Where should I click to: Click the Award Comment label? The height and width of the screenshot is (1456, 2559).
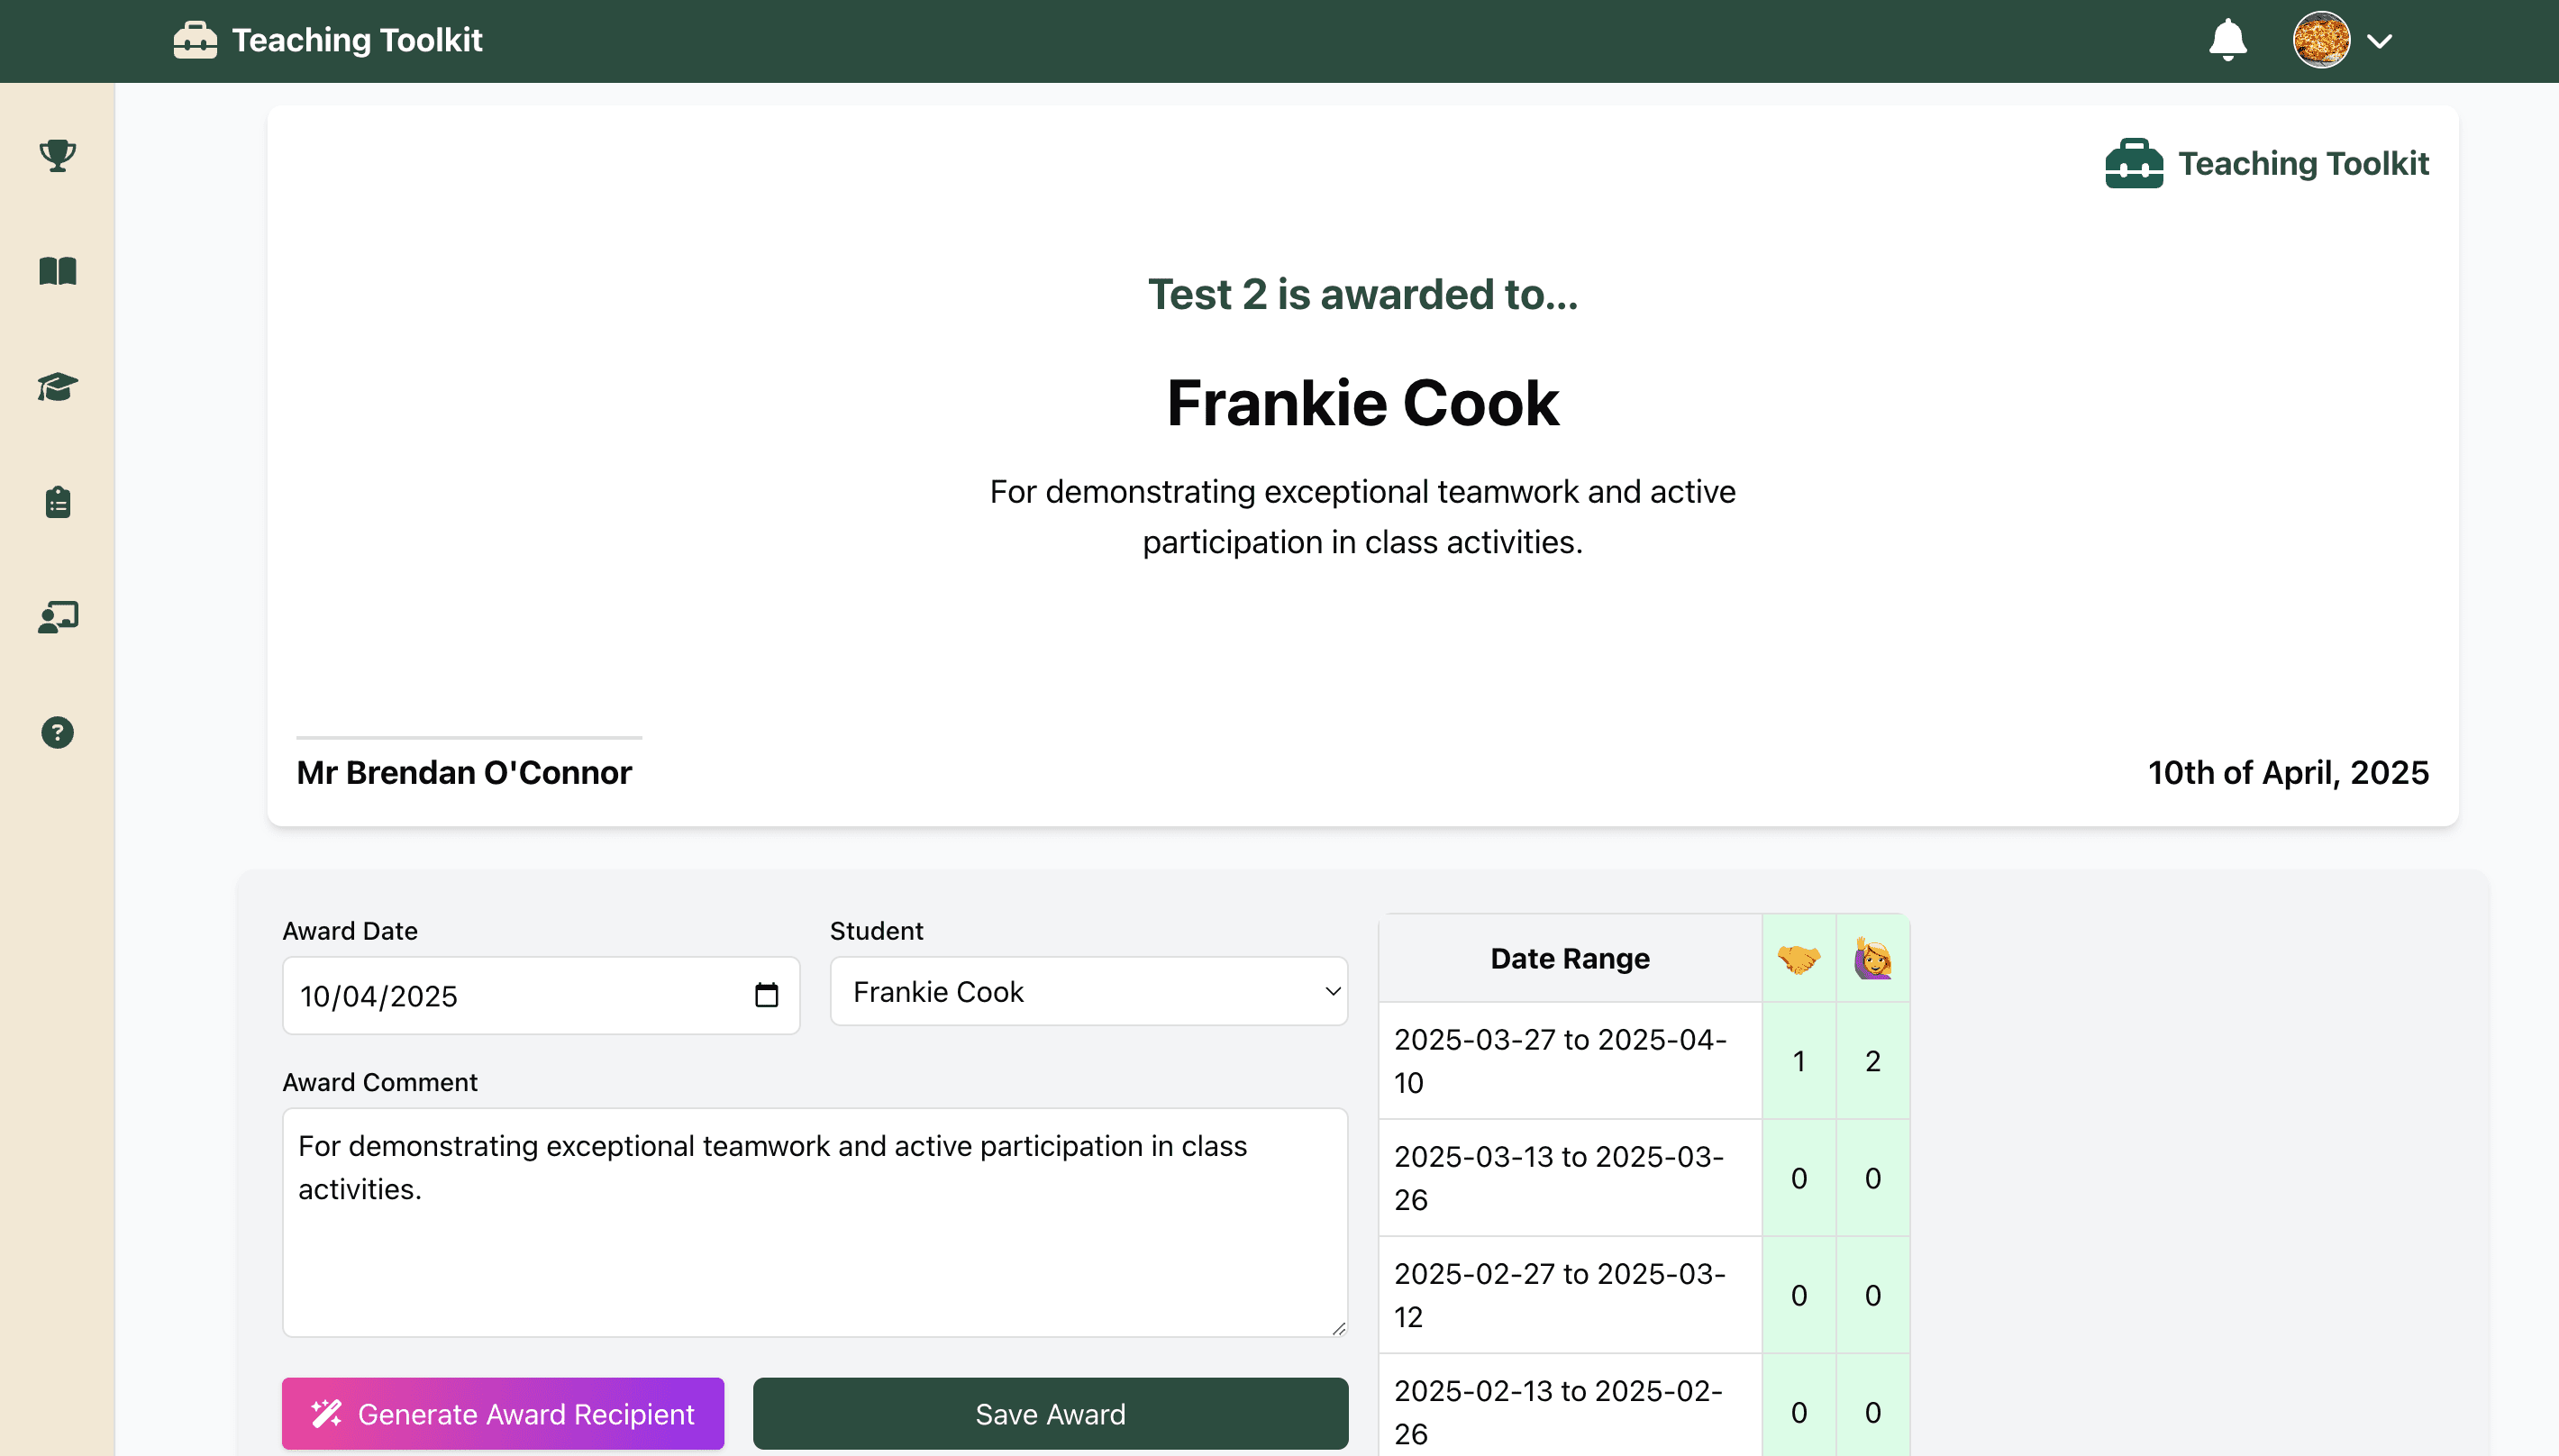[x=380, y=1082]
